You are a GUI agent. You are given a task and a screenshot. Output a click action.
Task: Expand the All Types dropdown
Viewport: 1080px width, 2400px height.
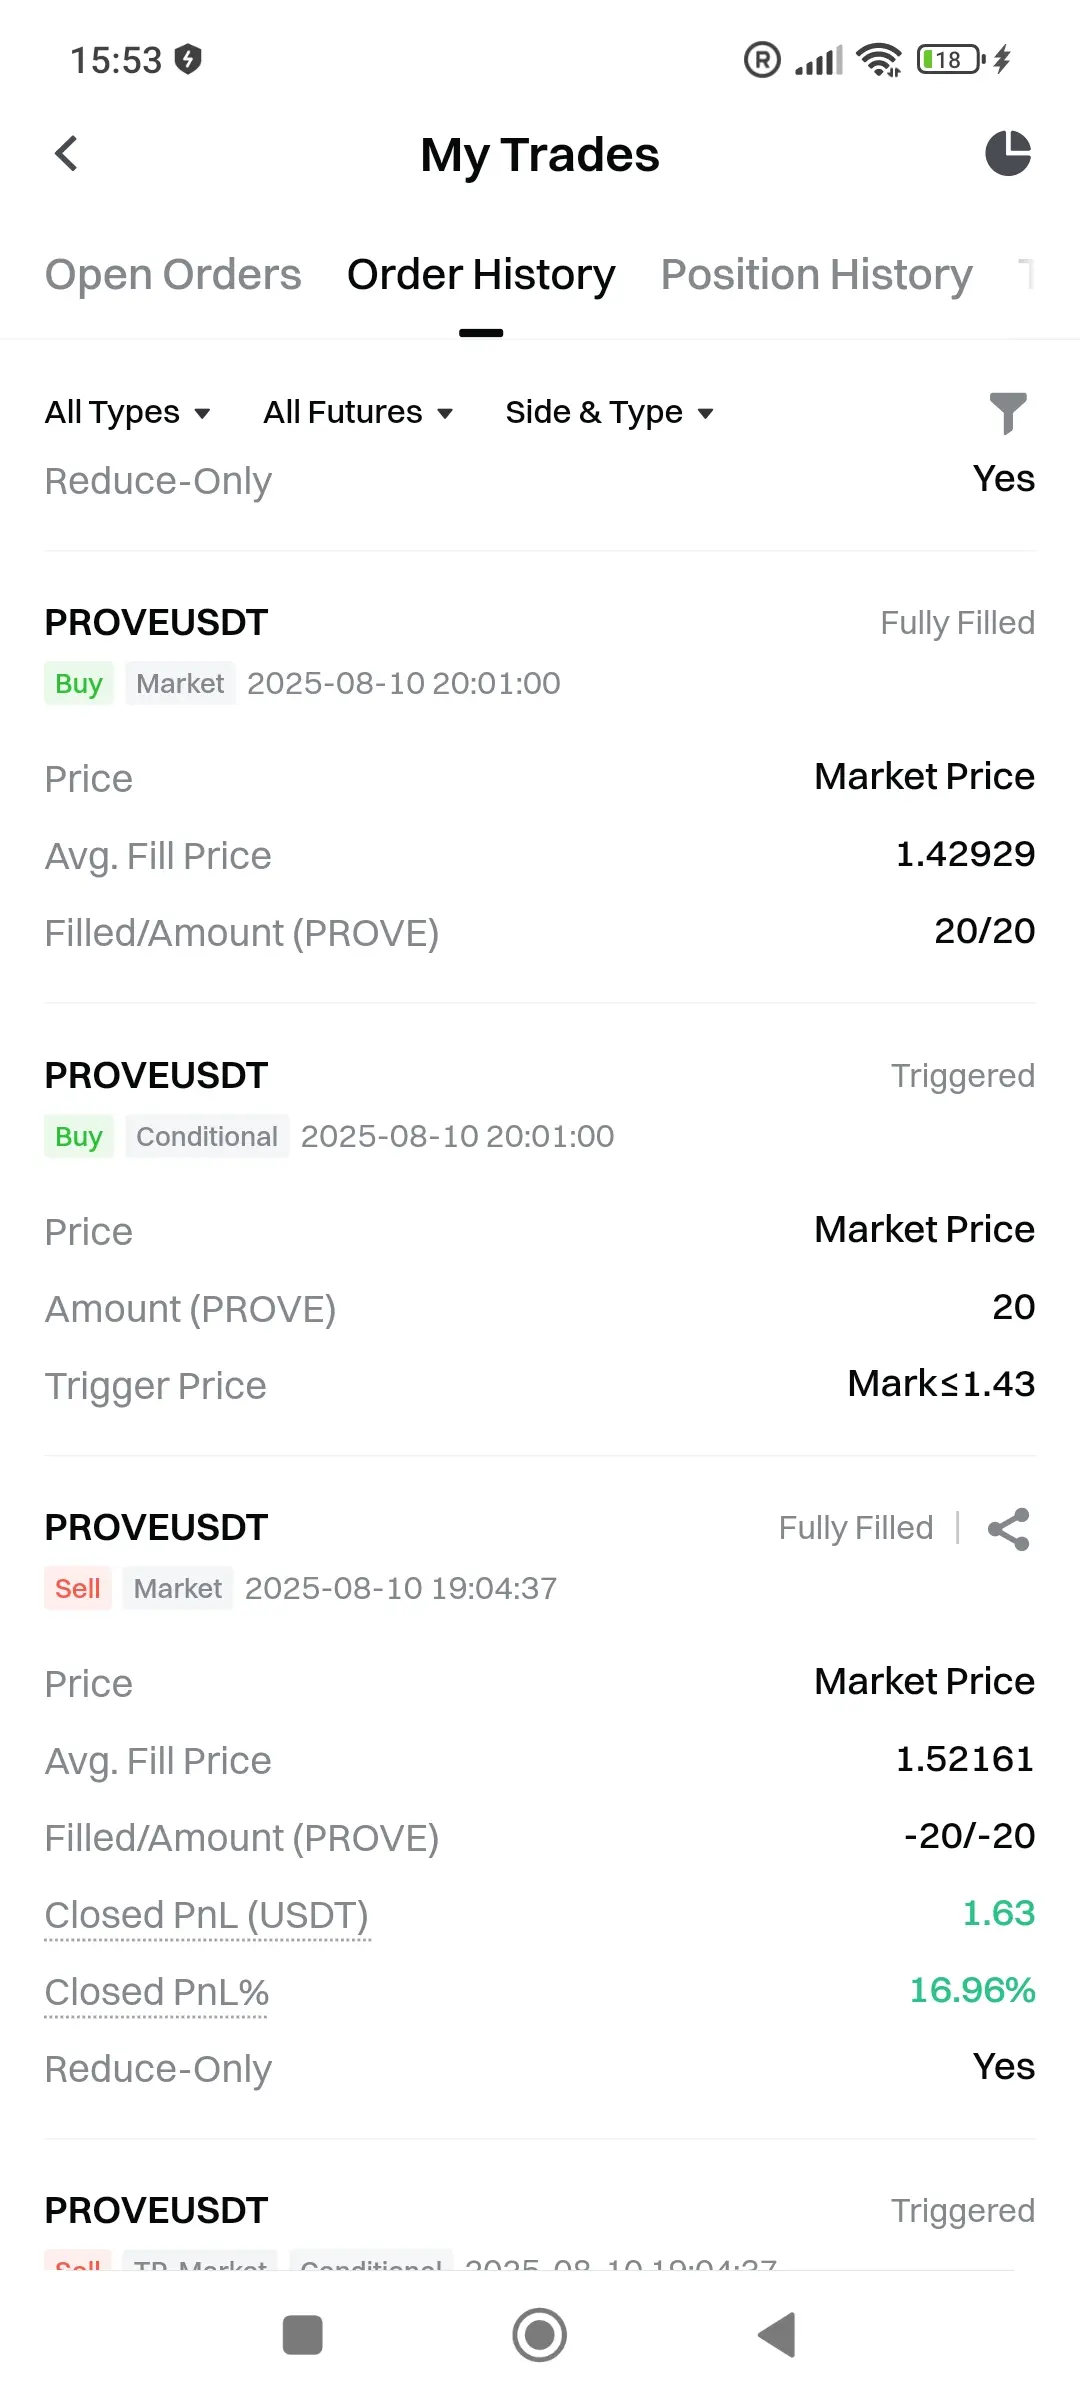coord(128,412)
